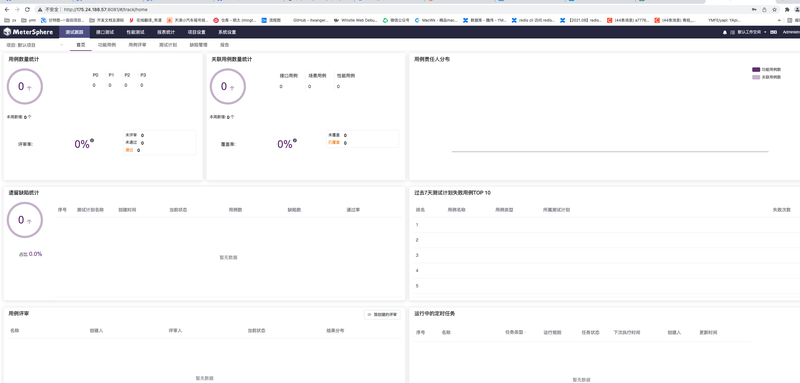Toggle the dark purple 功能用例数 legend swatch
Viewport: 800px width, 383px height.
pyautogui.click(x=756, y=69)
